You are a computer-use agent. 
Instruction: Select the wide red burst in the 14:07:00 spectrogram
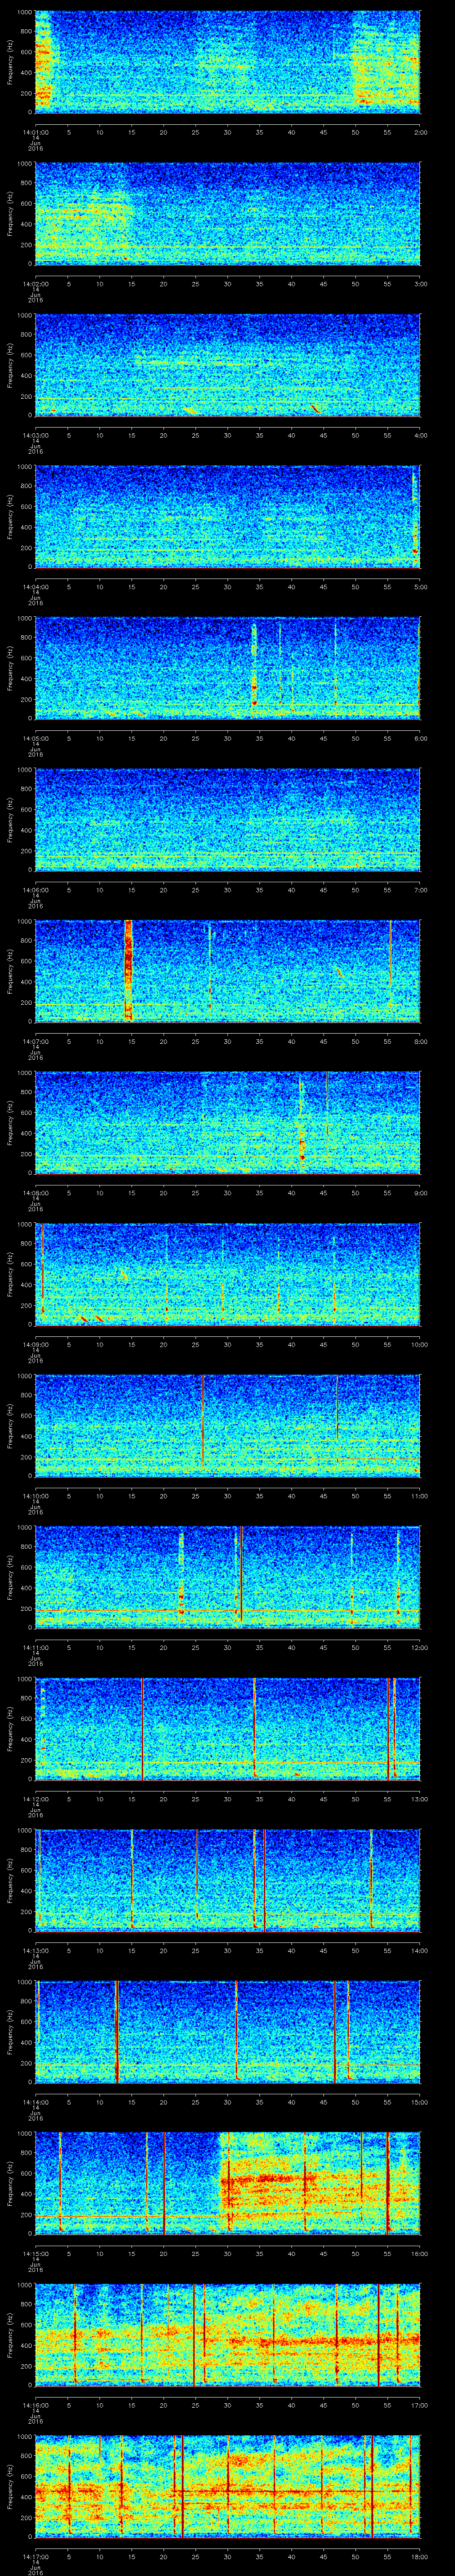point(128,970)
